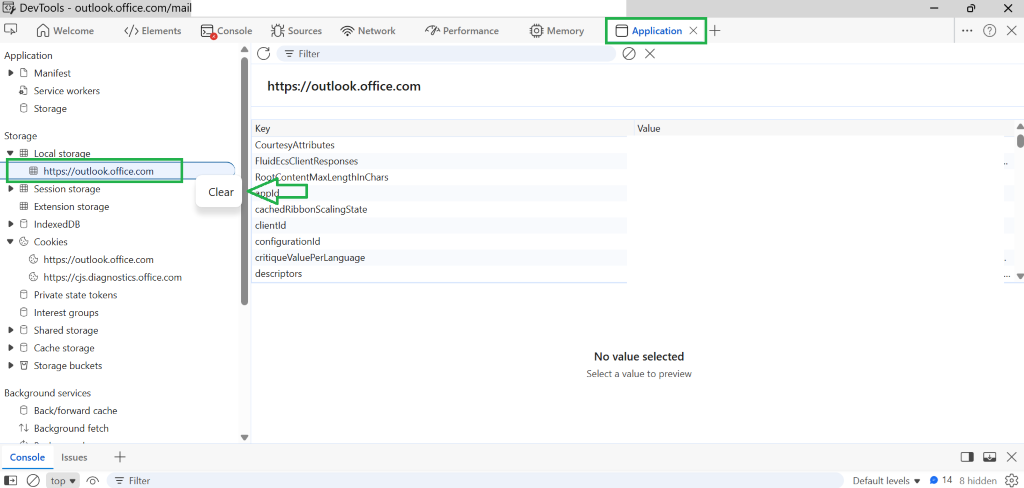Open Service workers

(67, 91)
